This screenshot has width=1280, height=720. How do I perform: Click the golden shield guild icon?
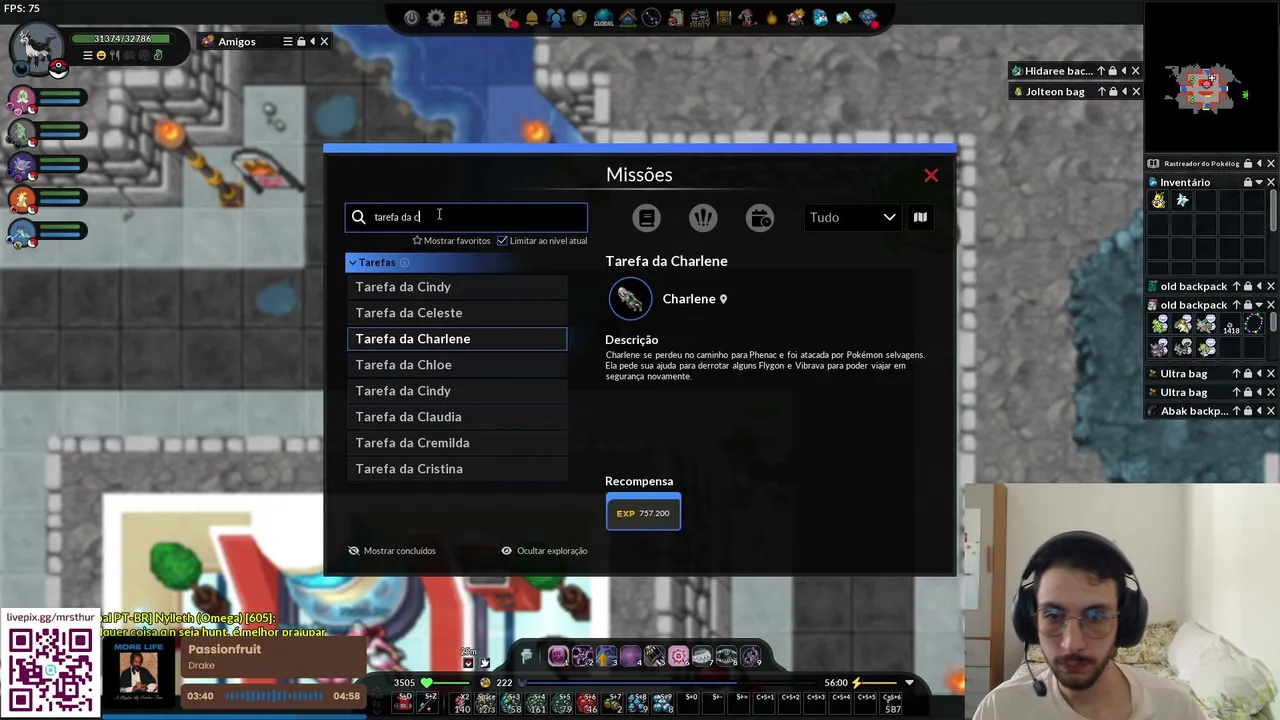coord(579,18)
